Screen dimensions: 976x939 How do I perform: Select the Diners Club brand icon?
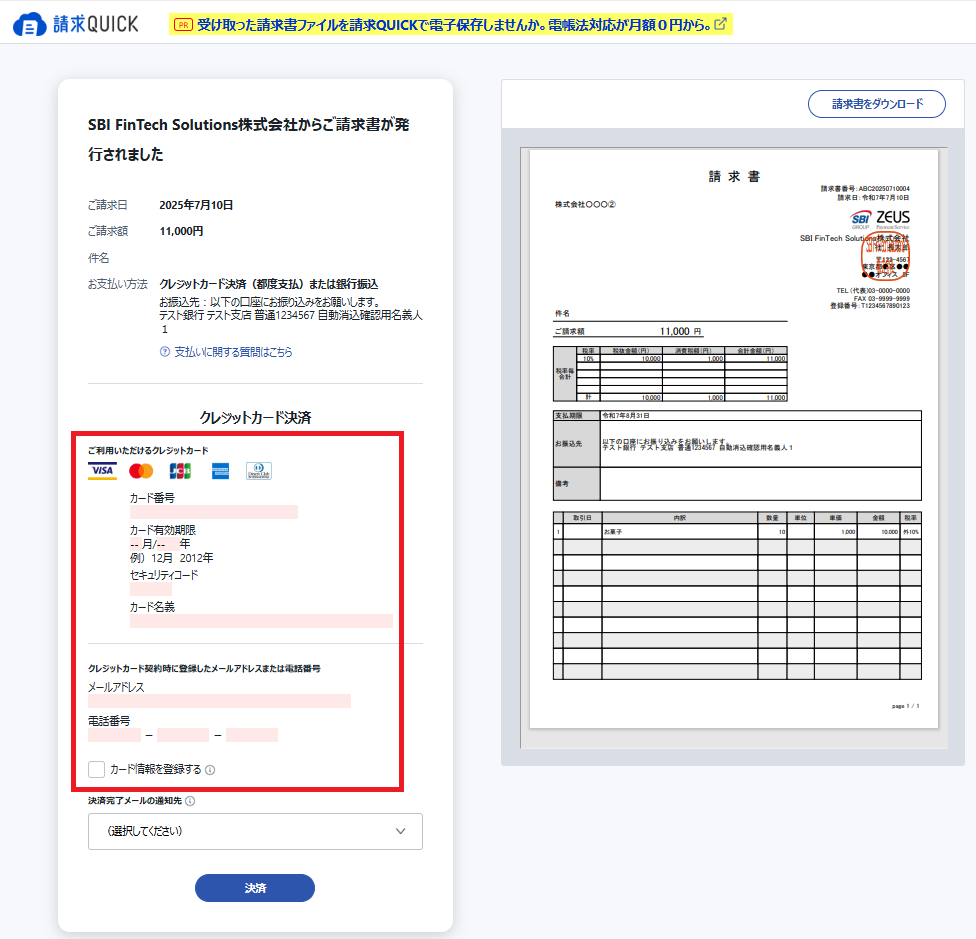[260, 471]
